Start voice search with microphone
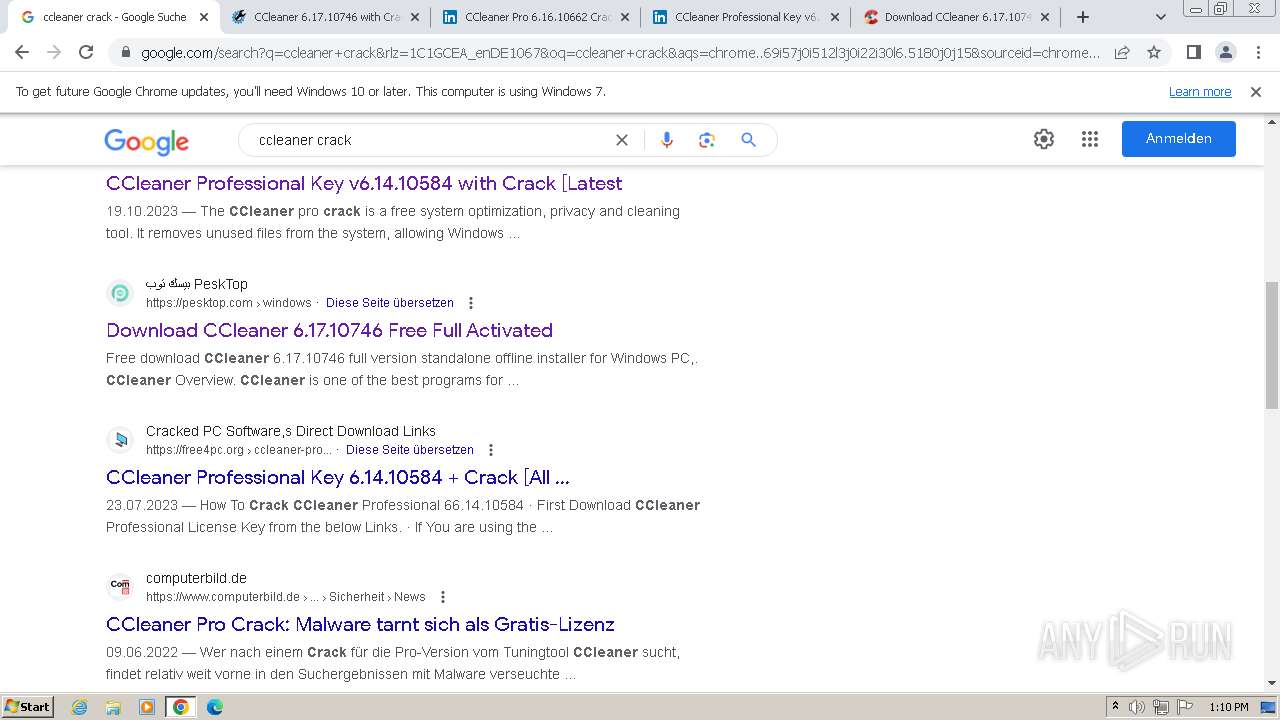The image size is (1280, 720). (667, 140)
